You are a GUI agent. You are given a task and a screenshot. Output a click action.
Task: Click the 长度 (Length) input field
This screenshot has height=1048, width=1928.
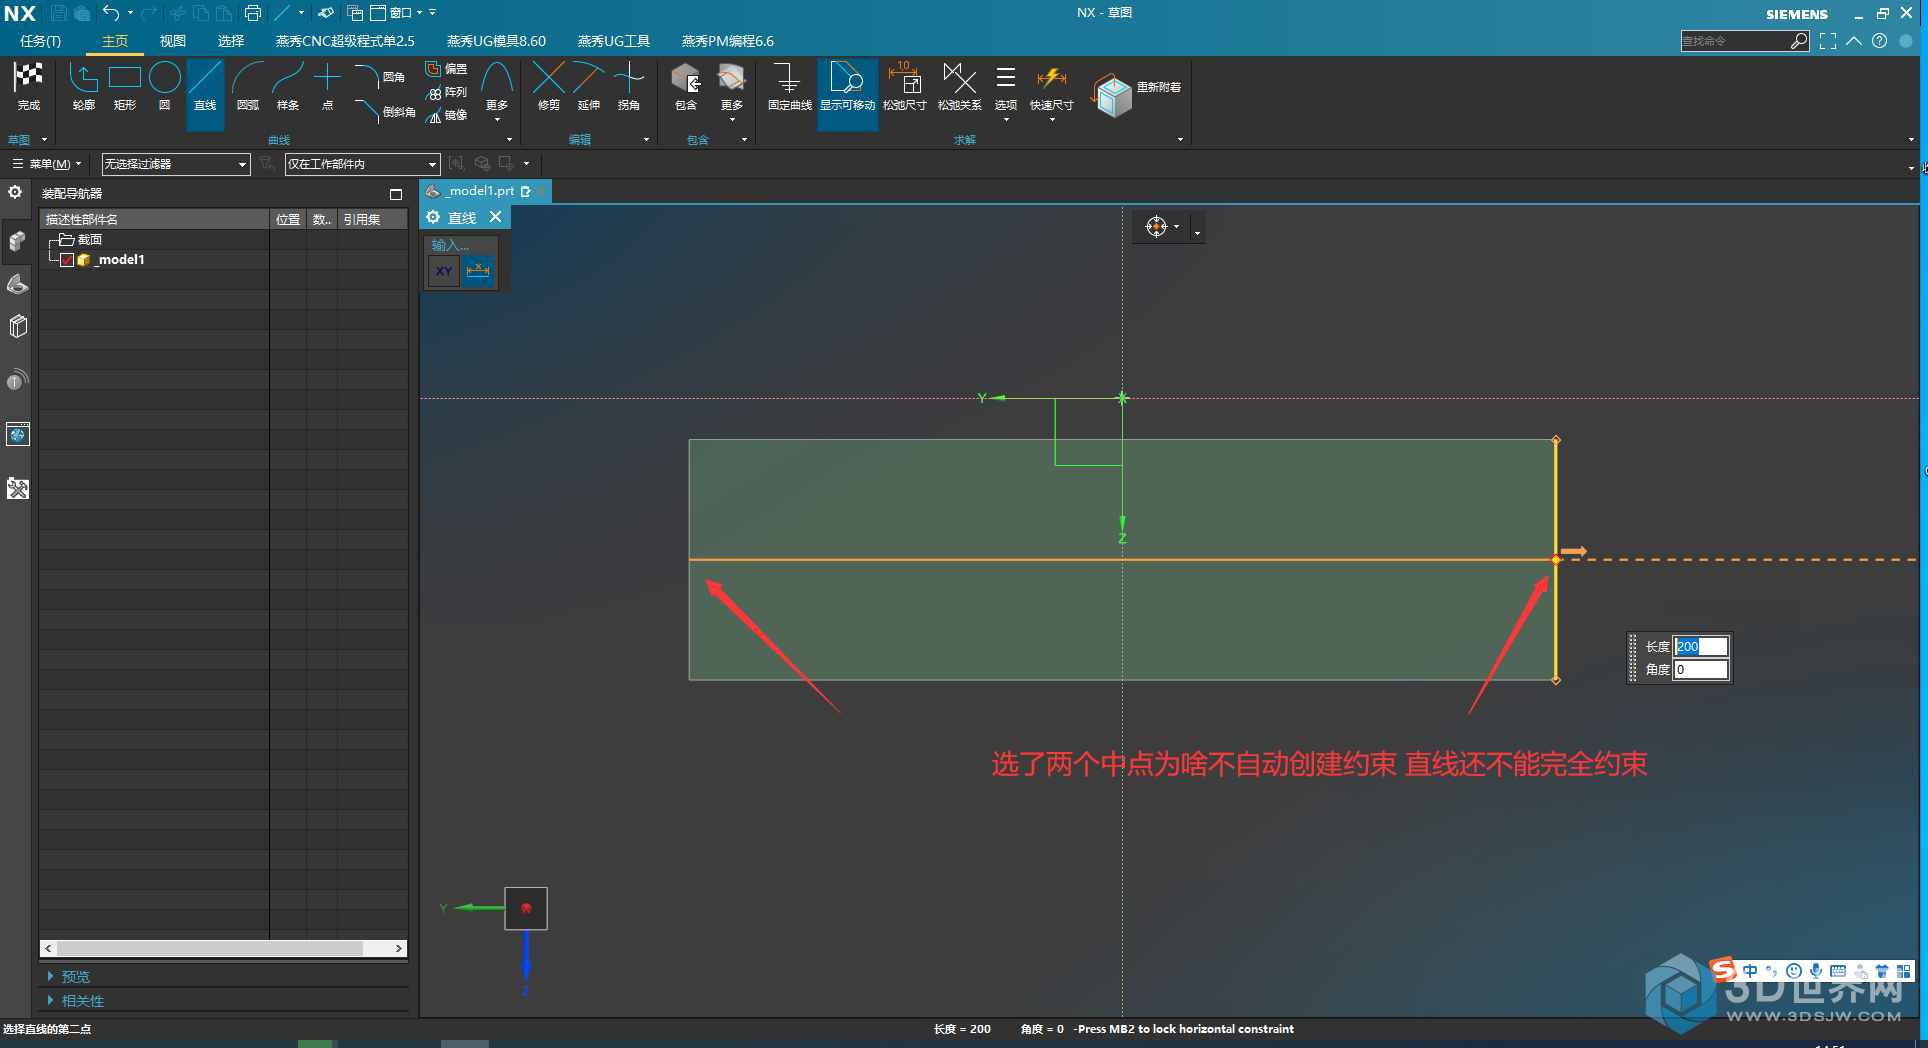pyautogui.click(x=1701, y=647)
